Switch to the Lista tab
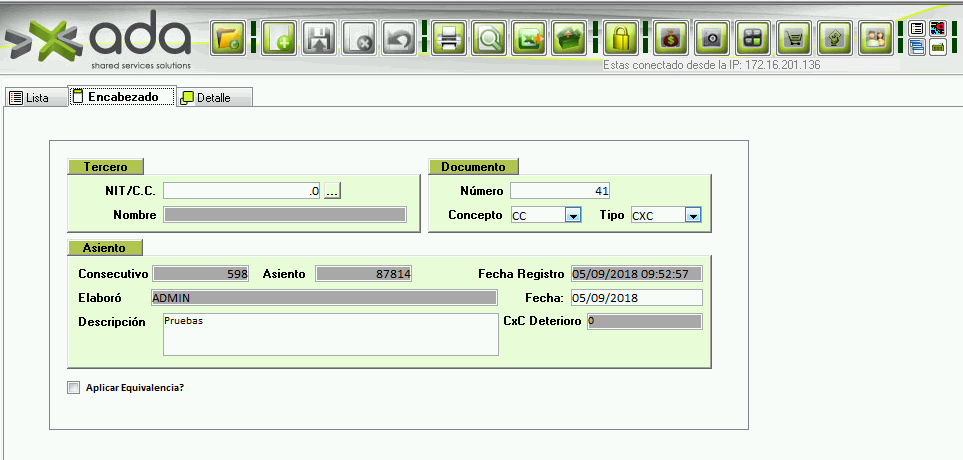This screenshot has height=460, width=963. (29, 97)
